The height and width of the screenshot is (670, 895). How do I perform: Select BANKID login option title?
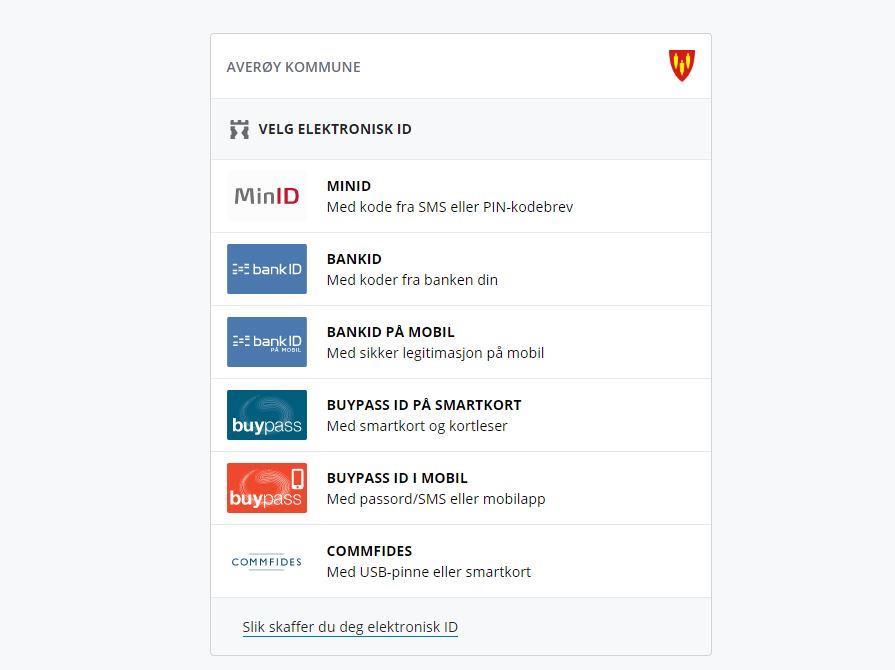tap(354, 259)
